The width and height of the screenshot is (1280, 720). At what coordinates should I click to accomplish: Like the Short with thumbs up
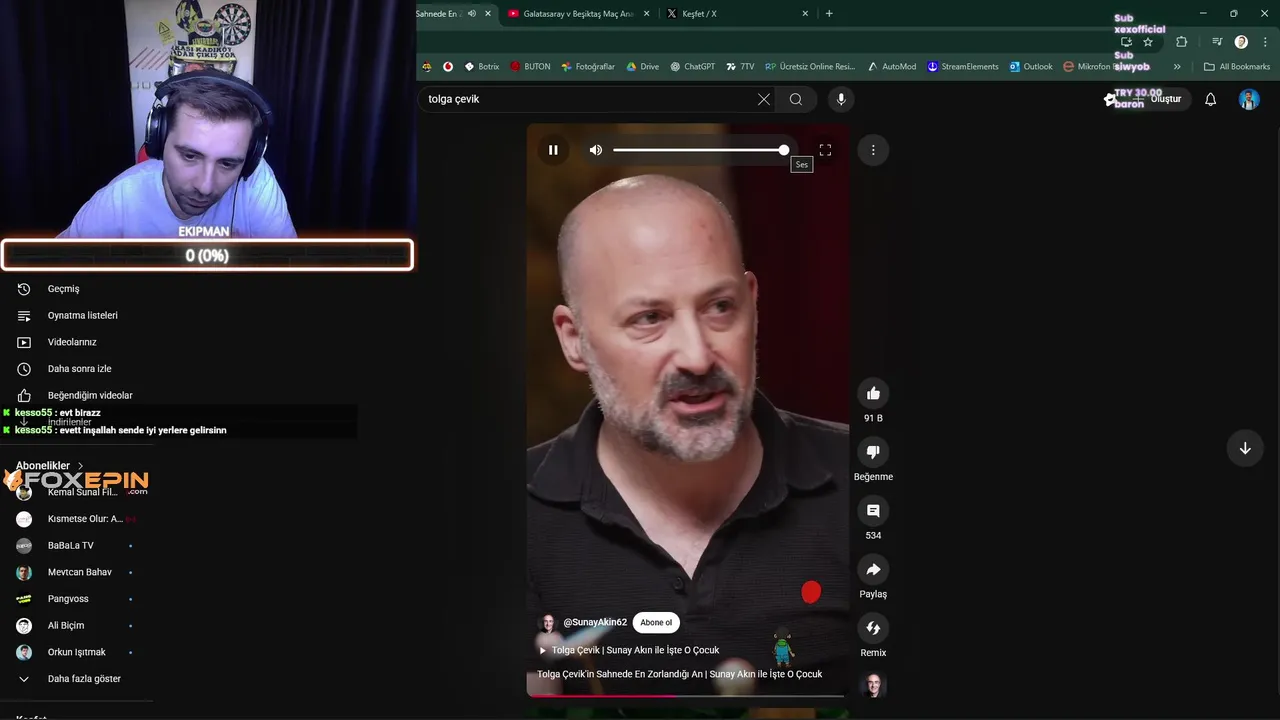[873, 394]
